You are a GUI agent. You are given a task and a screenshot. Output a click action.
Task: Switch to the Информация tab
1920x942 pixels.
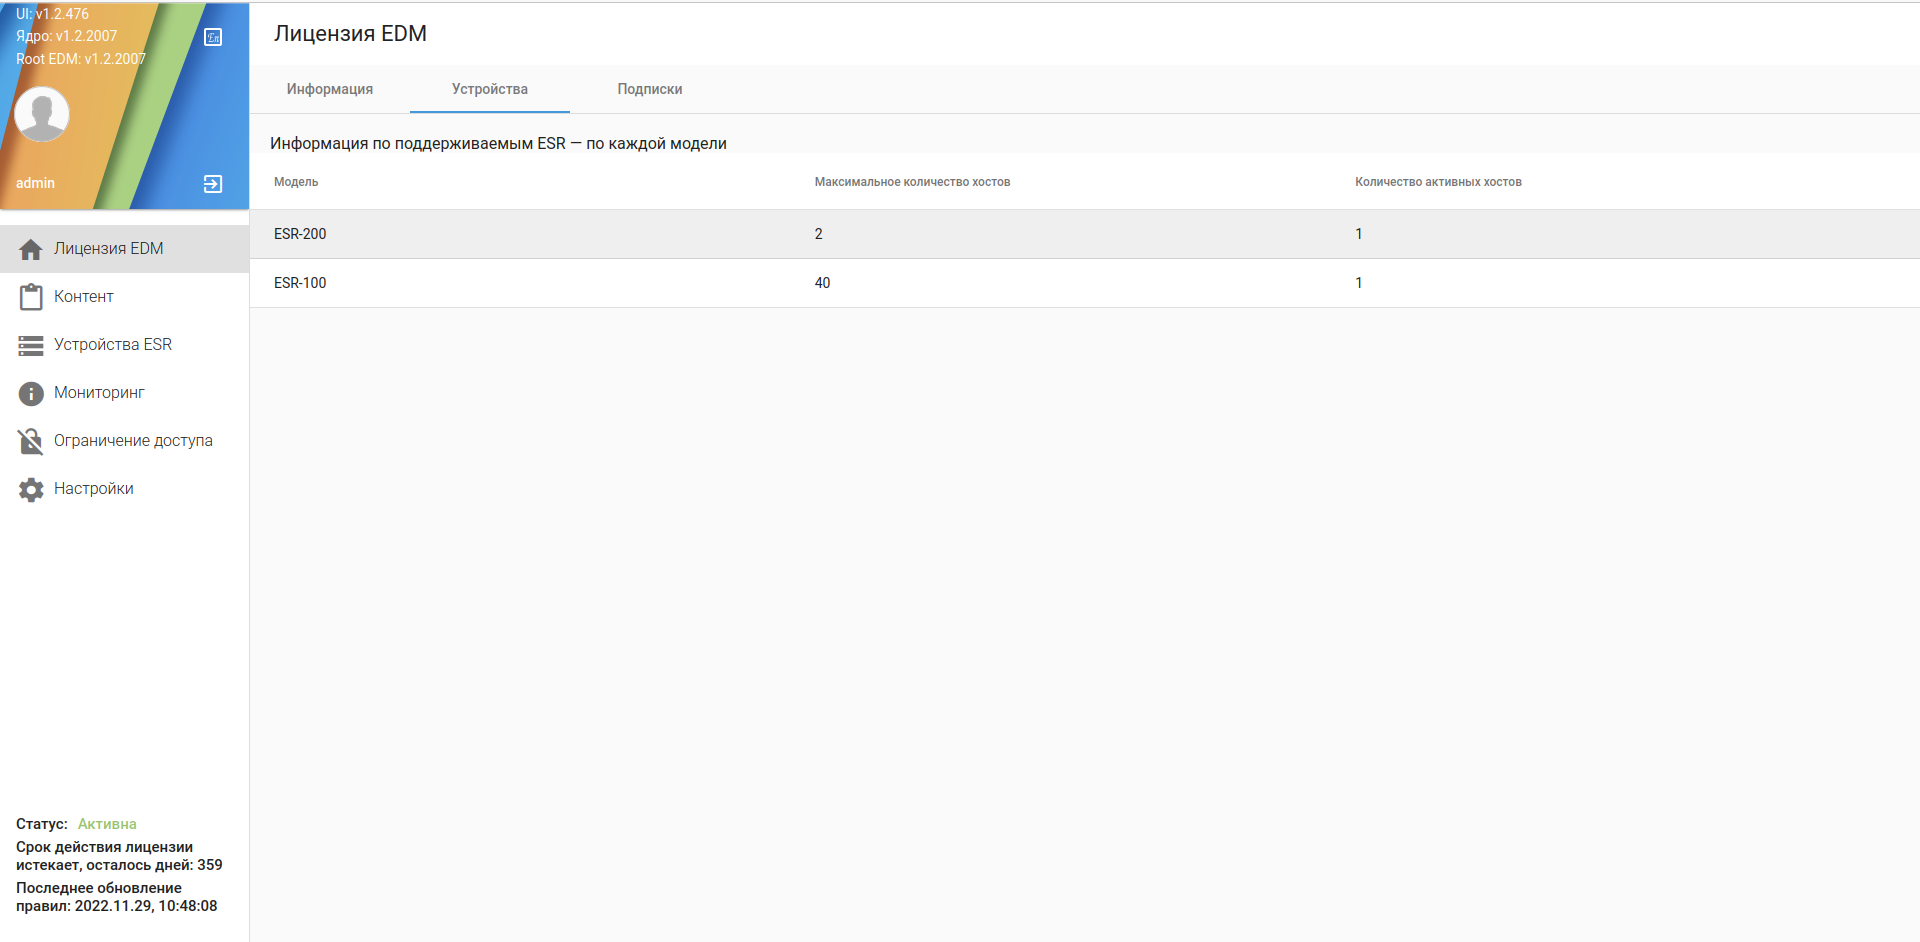point(330,89)
